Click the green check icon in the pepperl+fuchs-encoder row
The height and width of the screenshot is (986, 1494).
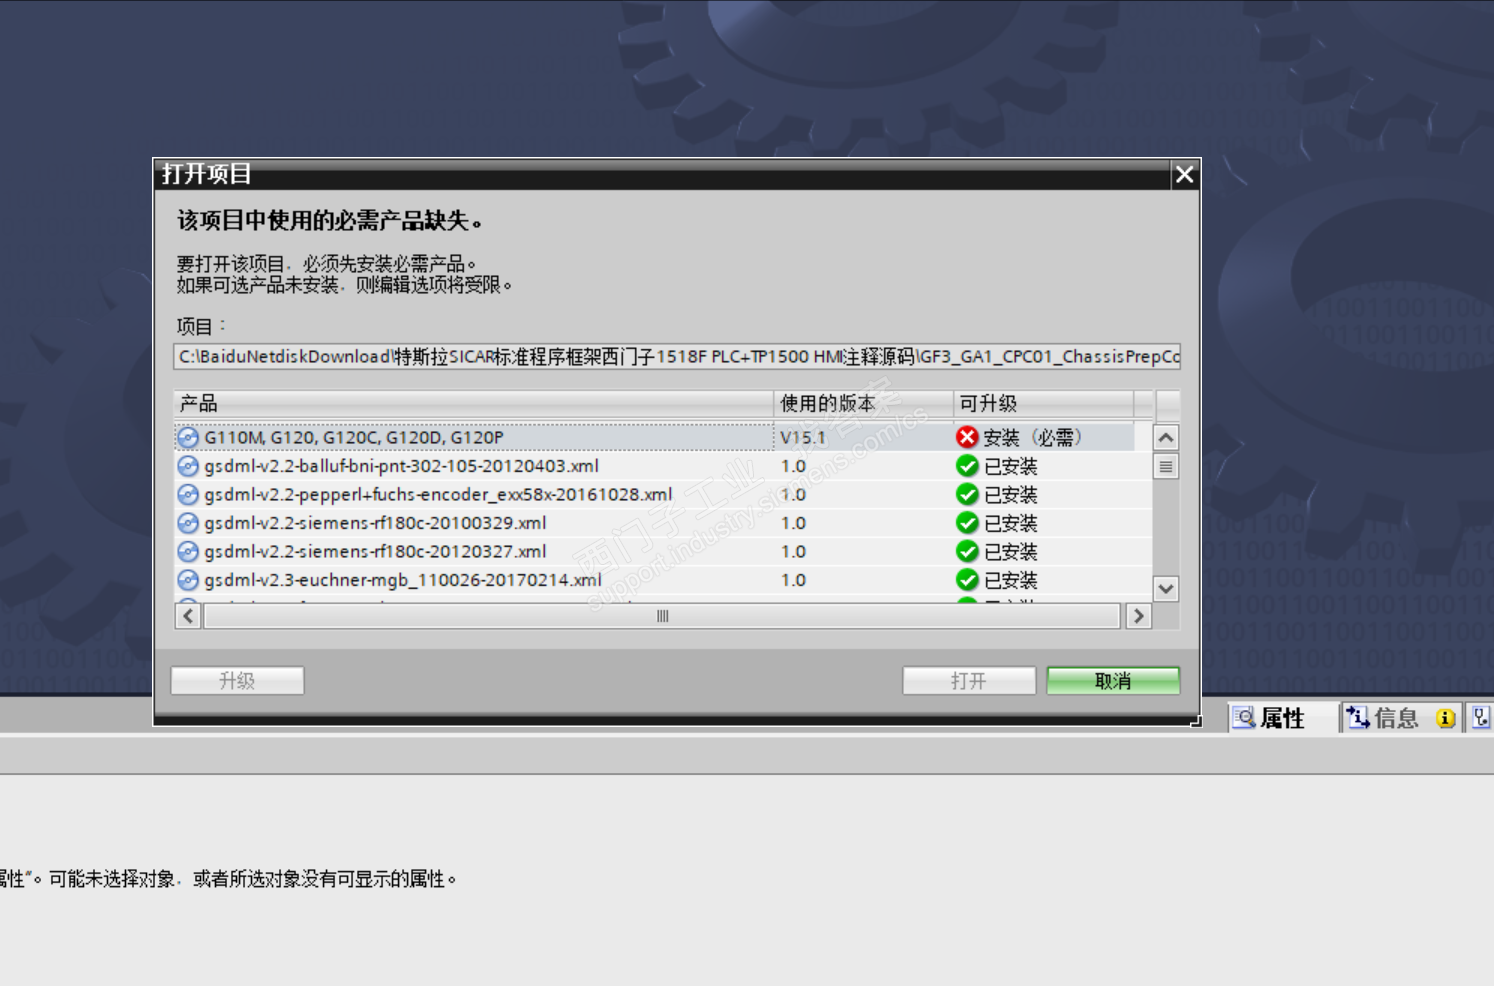click(967, 494)
